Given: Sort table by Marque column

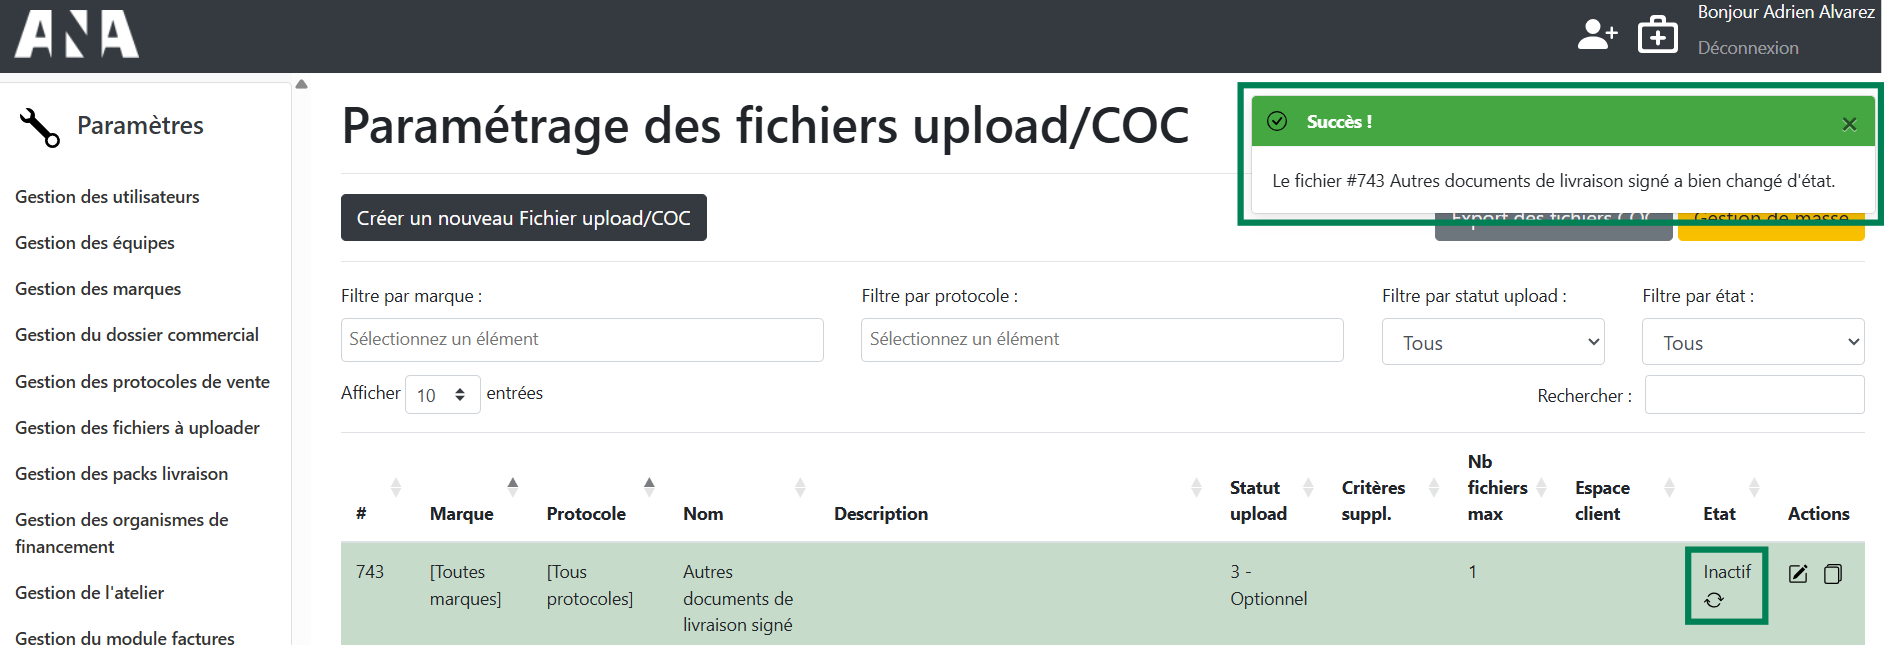Looking at the screenshot, I should point(462,513).
